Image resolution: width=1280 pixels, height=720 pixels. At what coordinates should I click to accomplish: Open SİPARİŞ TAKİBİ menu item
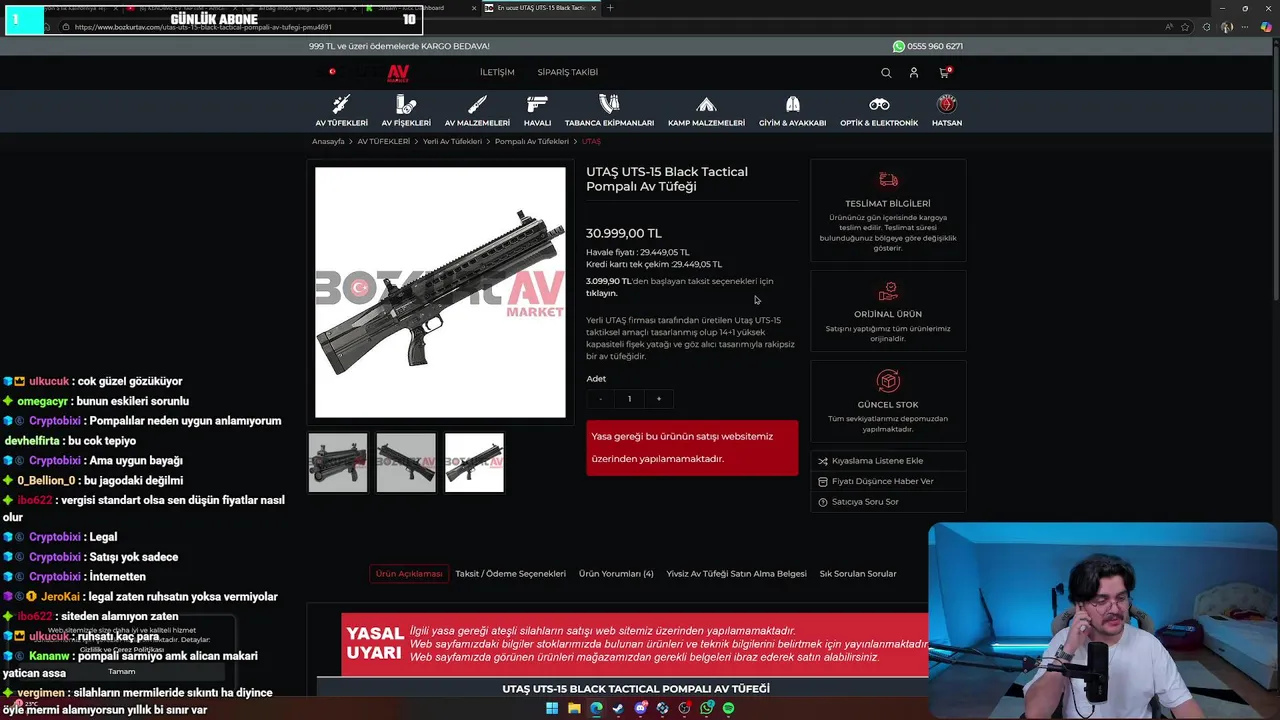pos(567,72)
